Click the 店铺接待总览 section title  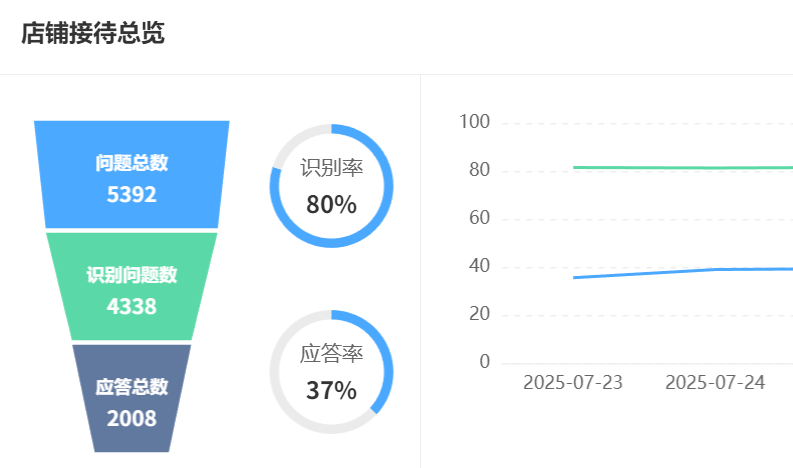(93, 33)
